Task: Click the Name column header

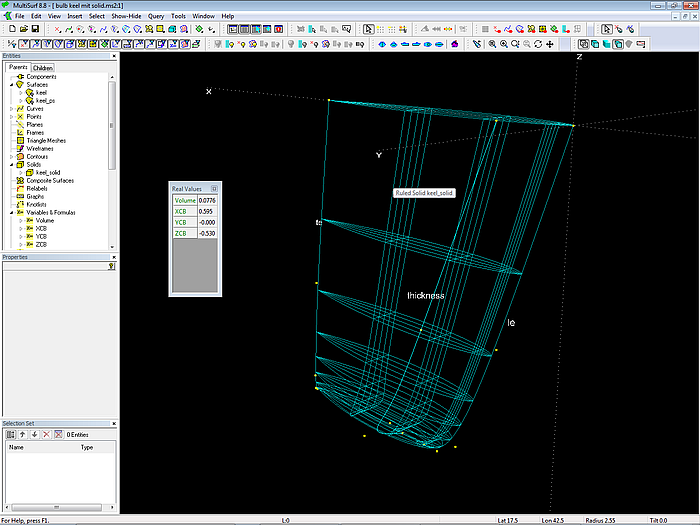Action: coord(16,447)
